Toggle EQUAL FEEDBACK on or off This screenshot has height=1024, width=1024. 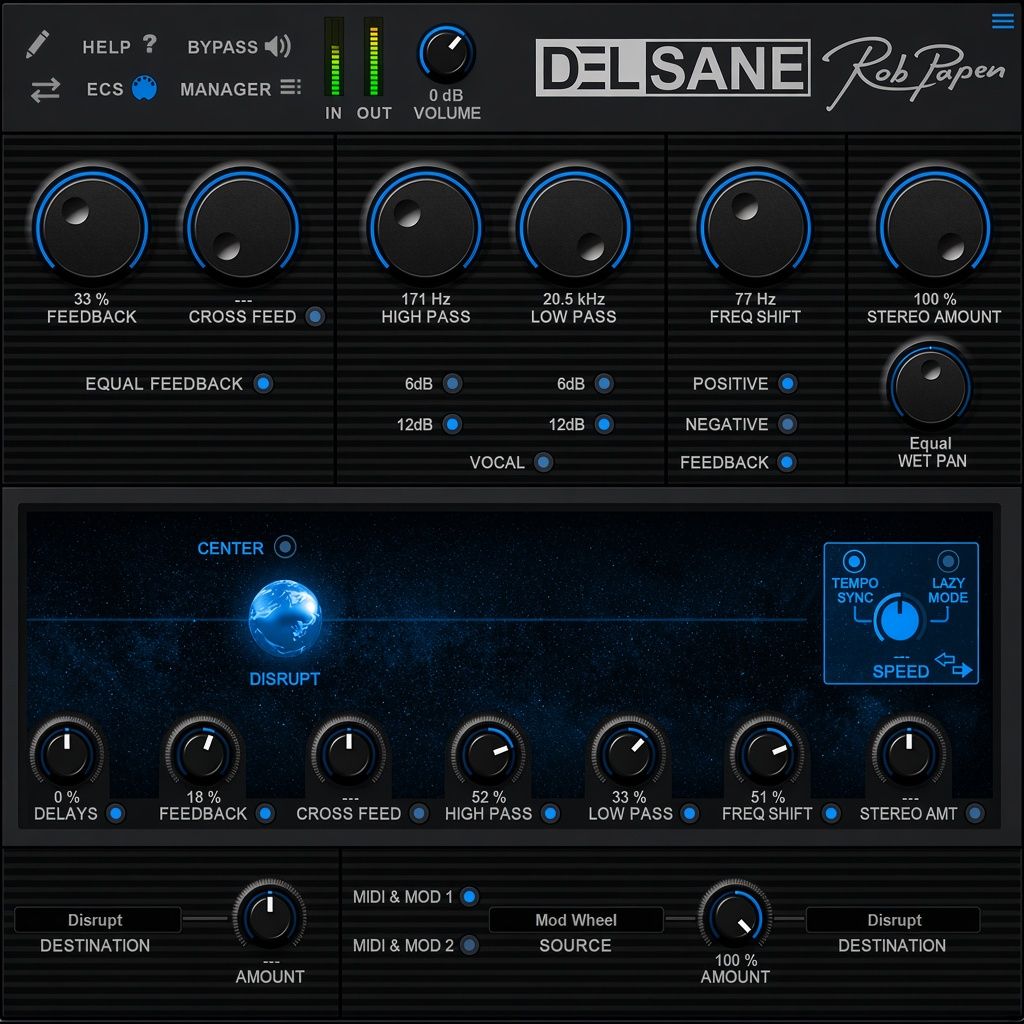click(264, 383)
